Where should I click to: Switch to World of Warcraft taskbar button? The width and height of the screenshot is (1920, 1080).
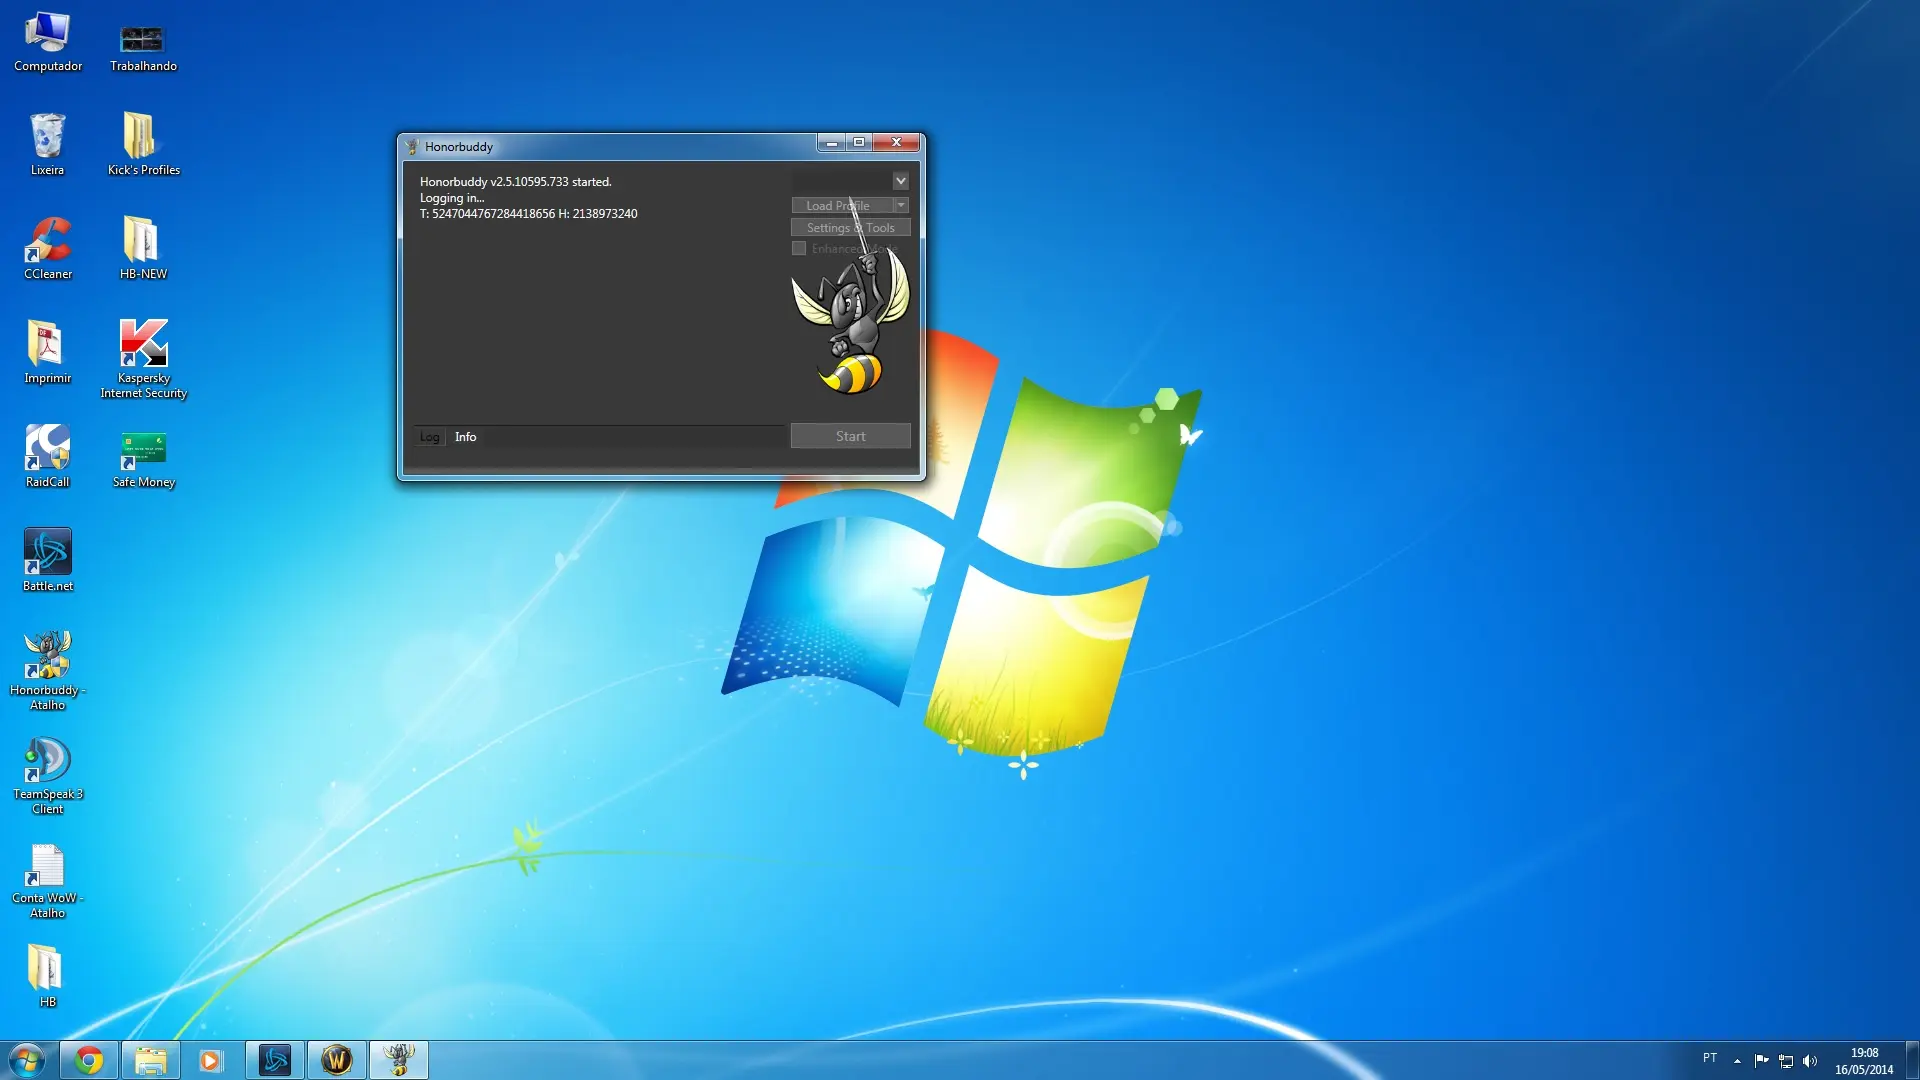(337, 1060)
